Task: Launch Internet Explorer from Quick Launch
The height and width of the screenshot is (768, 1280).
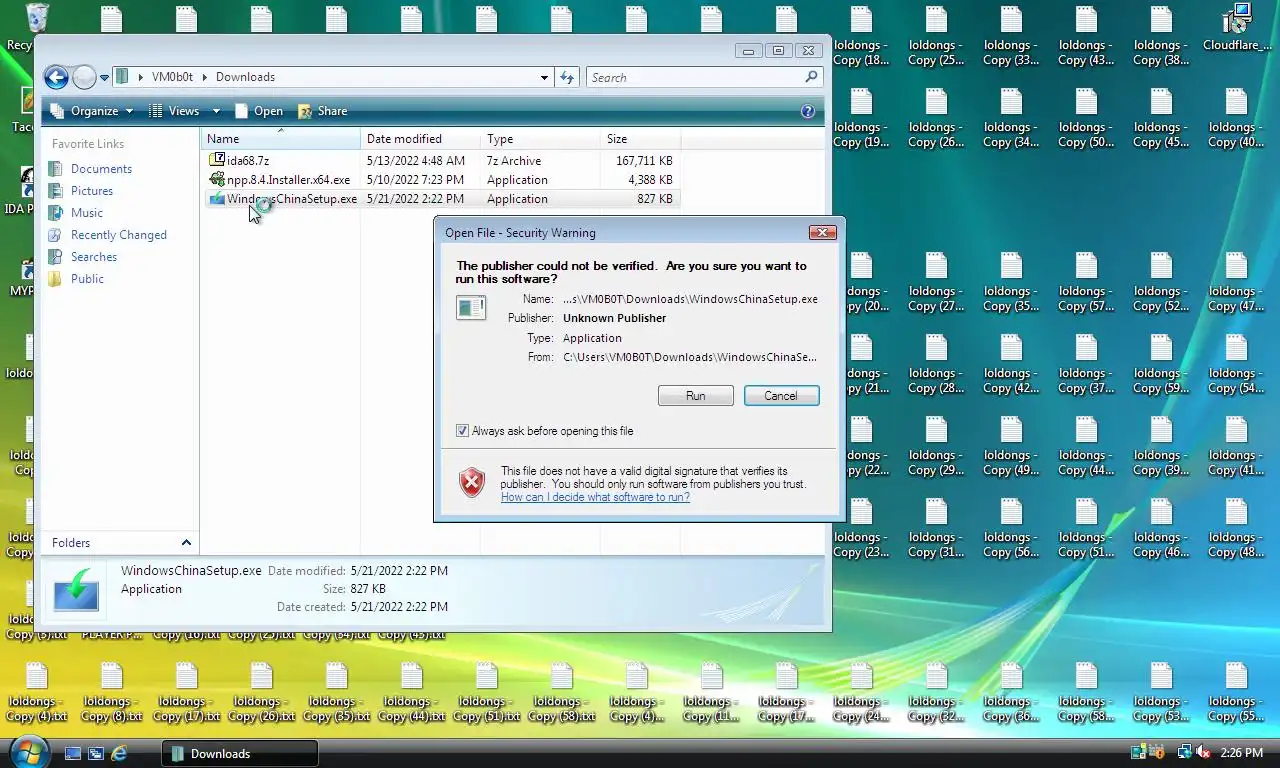Action: tap(119, 753)
